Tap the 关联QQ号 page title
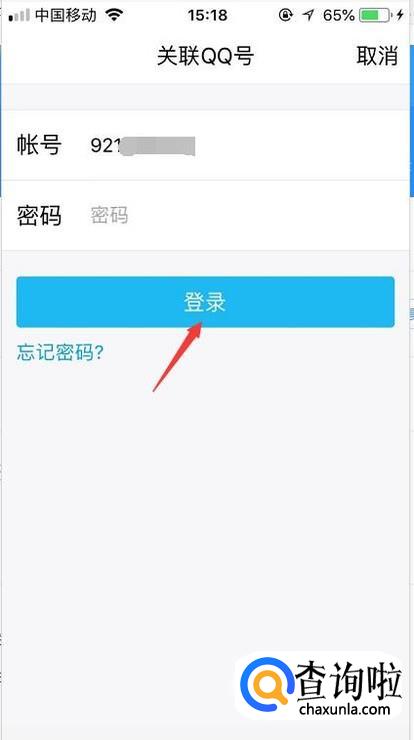This screenshot has height=740, width=414. tap(205, 57)
